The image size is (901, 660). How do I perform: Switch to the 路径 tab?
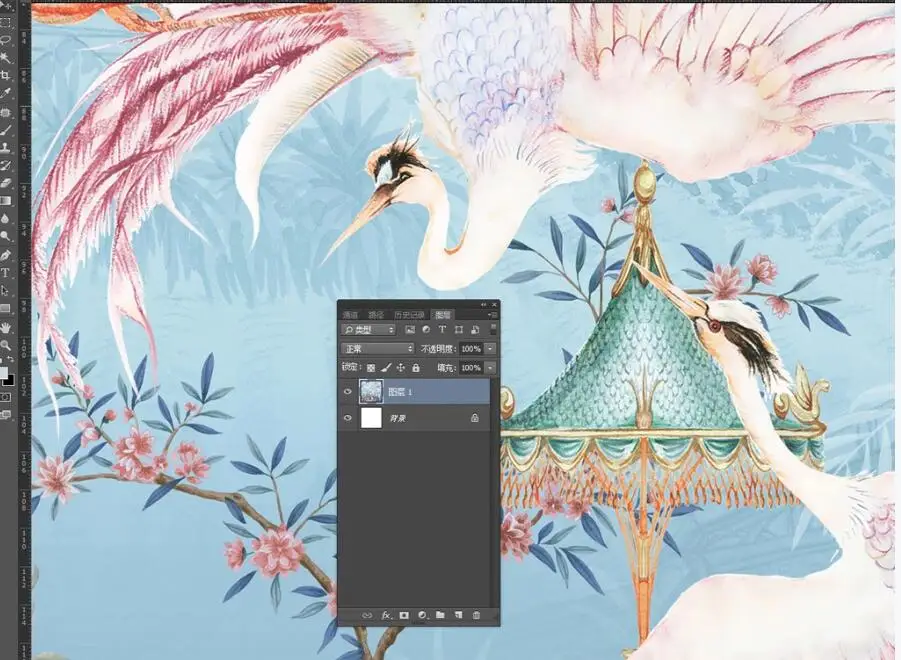(x=376, y=315)
